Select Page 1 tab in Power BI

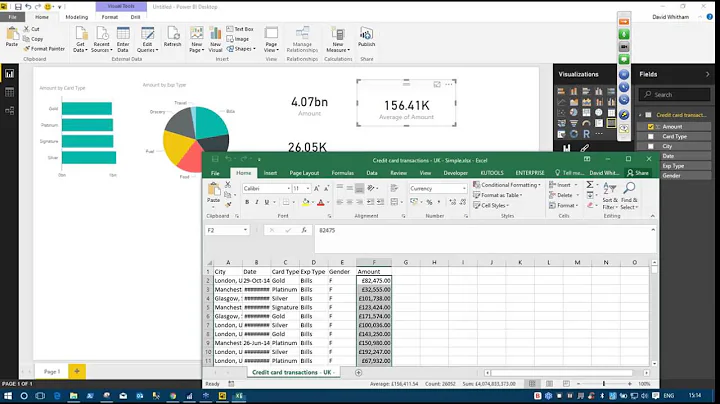(x=51, y=371)
